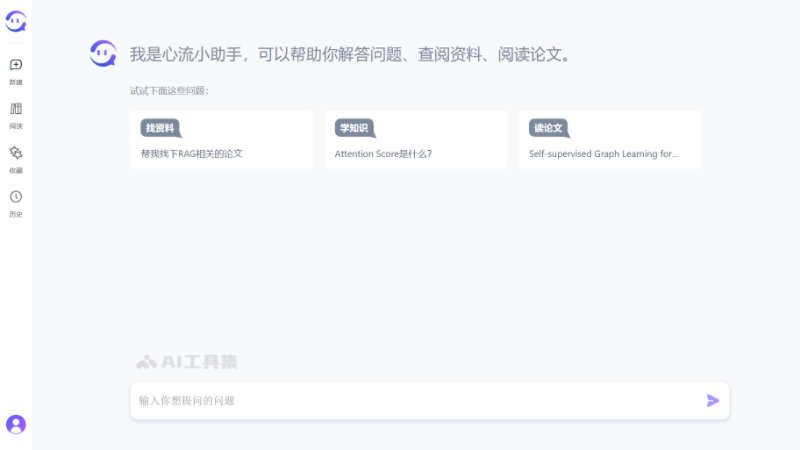Click the 历史 text label in sidebar
Image resolution: width=800 pixels, height=450 pixels.
pos(16,214)
